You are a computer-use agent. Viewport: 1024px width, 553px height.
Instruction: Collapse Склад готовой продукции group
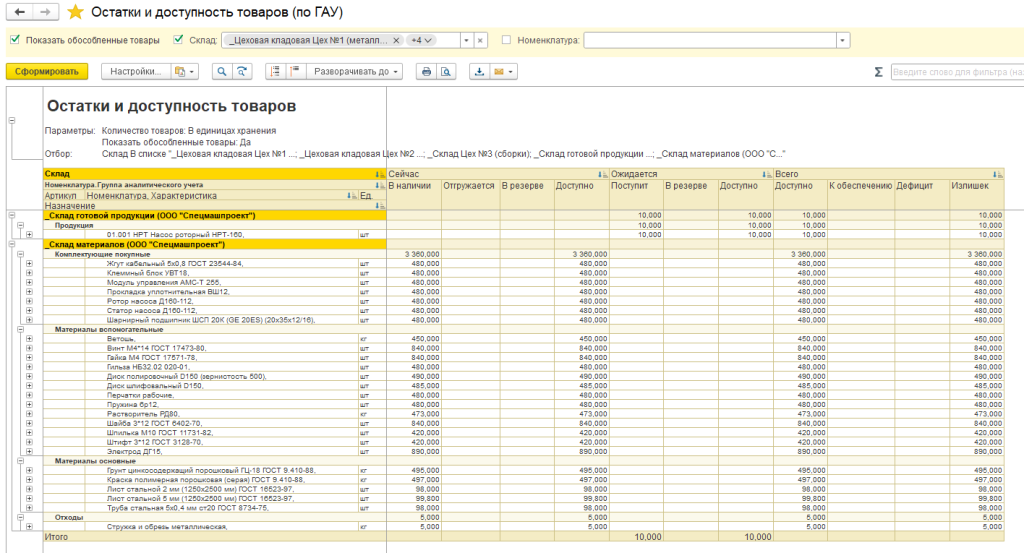tap(12, 215)
